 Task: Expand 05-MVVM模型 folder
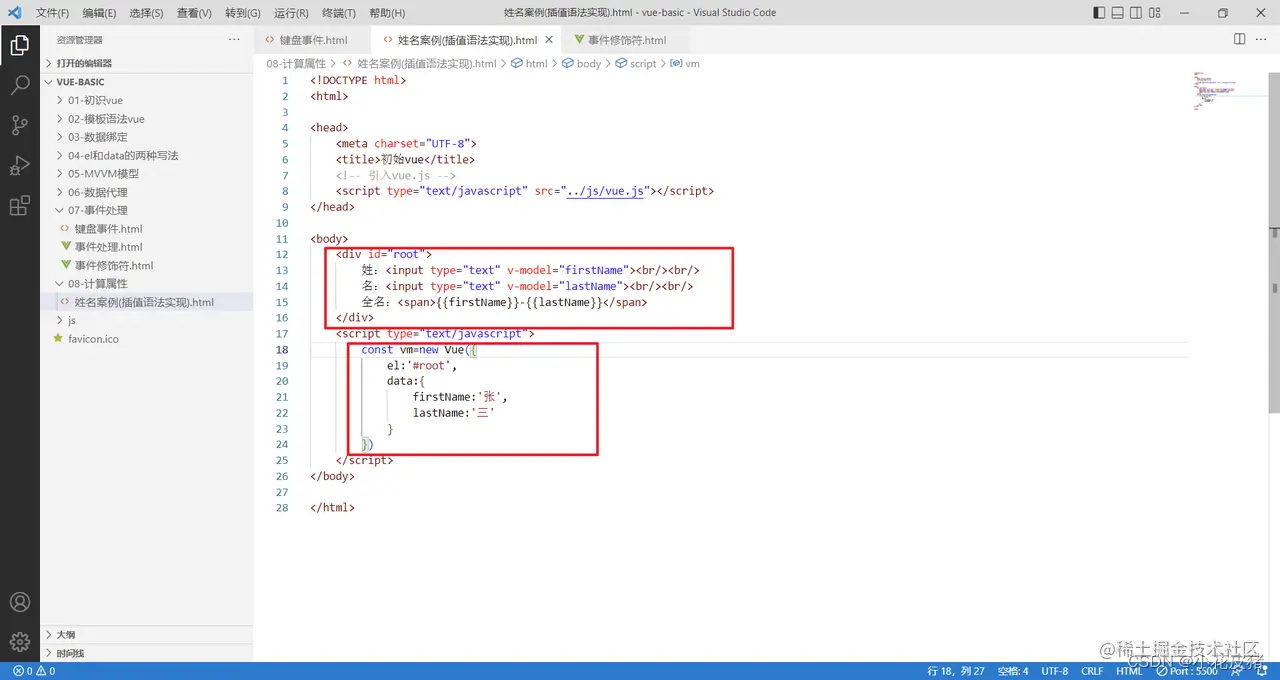click(x=147, y=174)
